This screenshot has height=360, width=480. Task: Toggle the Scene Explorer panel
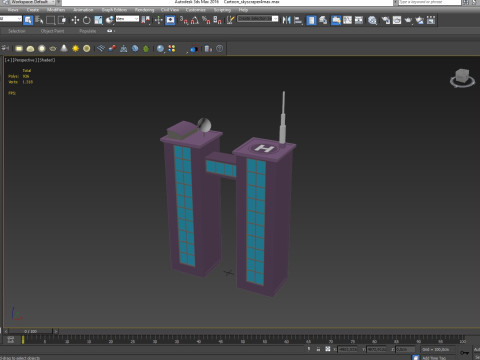click(311, 20)
